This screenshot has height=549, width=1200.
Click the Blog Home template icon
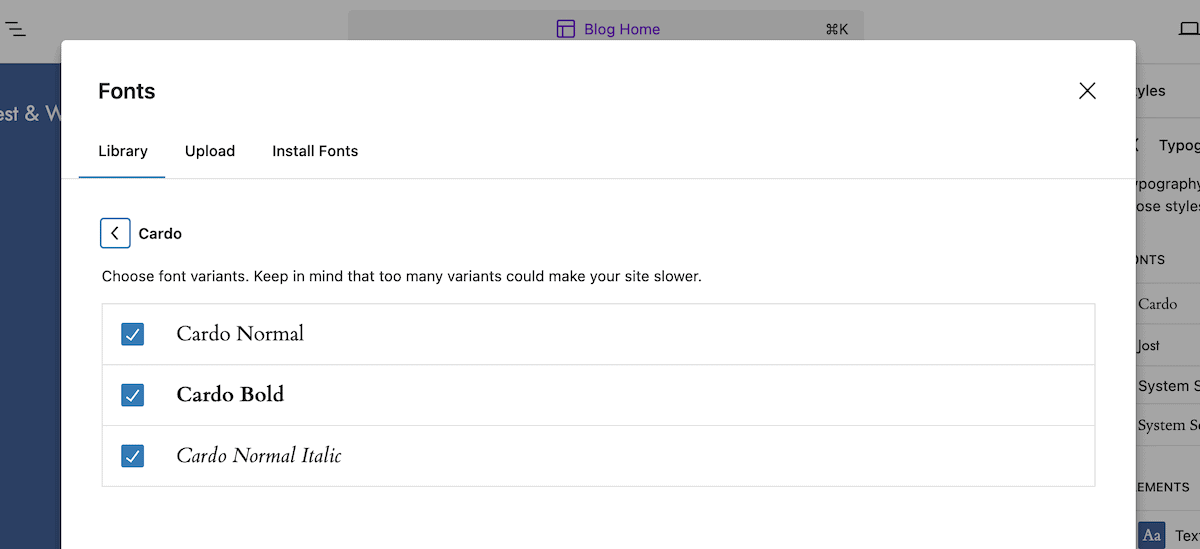(x=566, y=29)
